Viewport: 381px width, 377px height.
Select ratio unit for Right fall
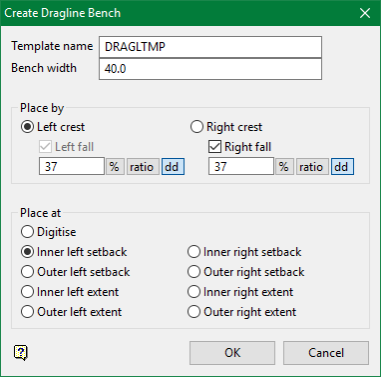[311, 166]
